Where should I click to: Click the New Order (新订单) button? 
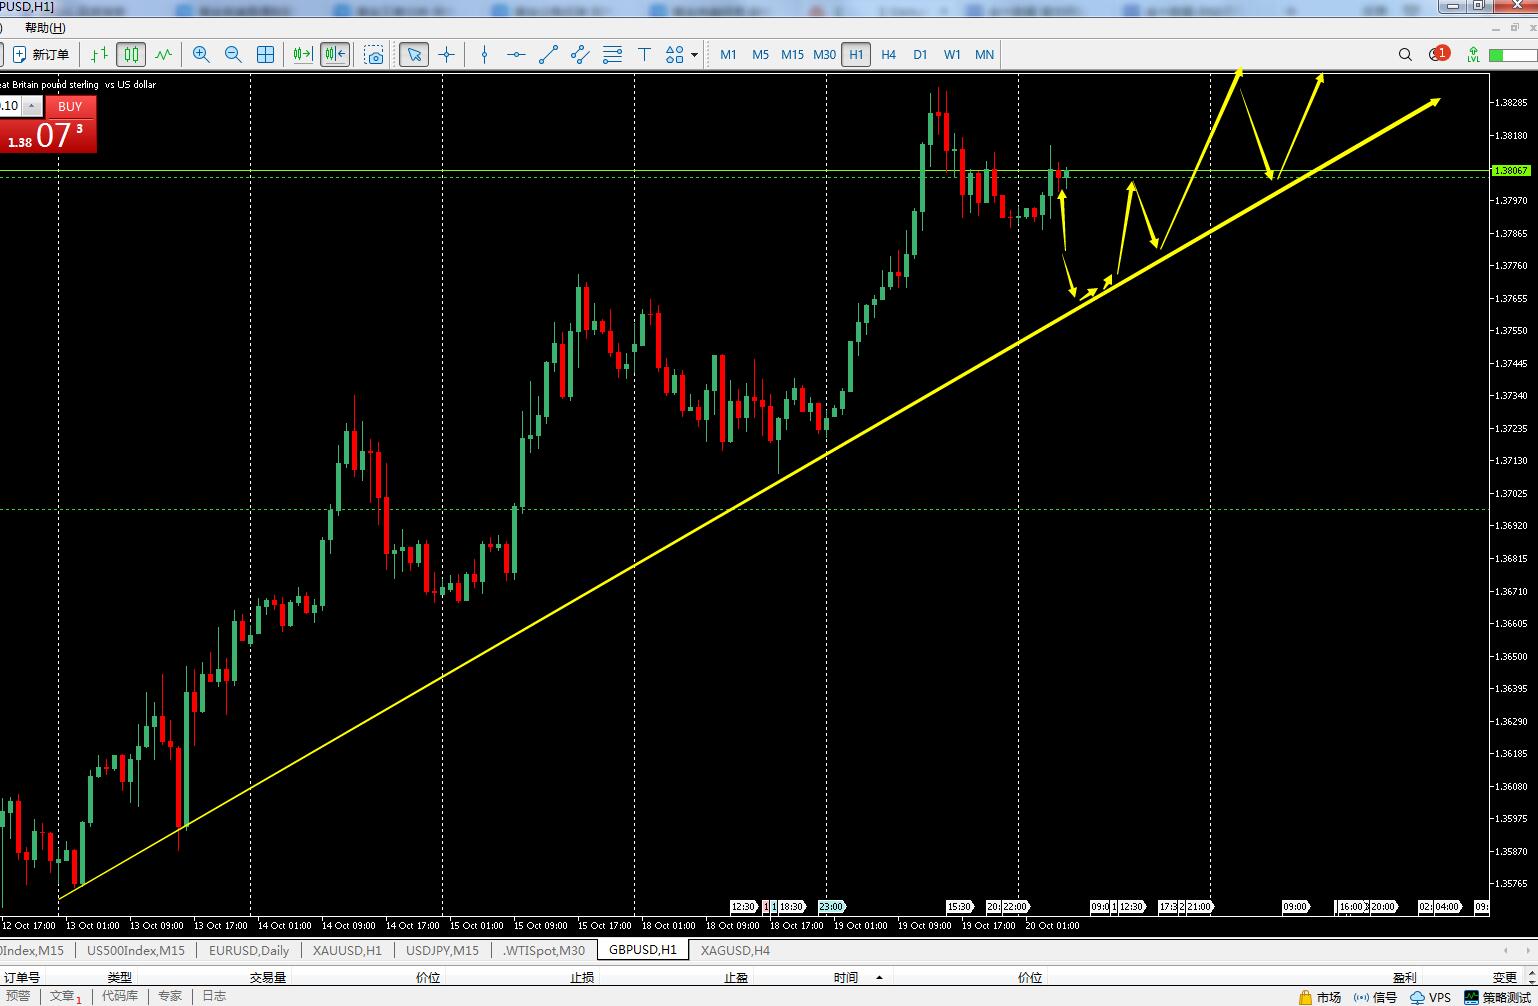click(x=41, y=55)
